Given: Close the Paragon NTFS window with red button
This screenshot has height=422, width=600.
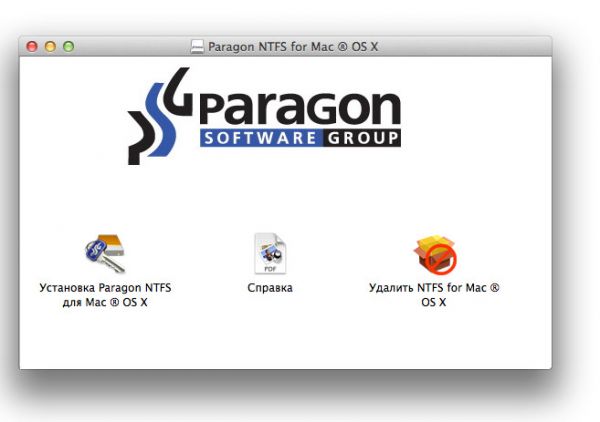Looking at the screenshot, I should click(x=32, y=47).
